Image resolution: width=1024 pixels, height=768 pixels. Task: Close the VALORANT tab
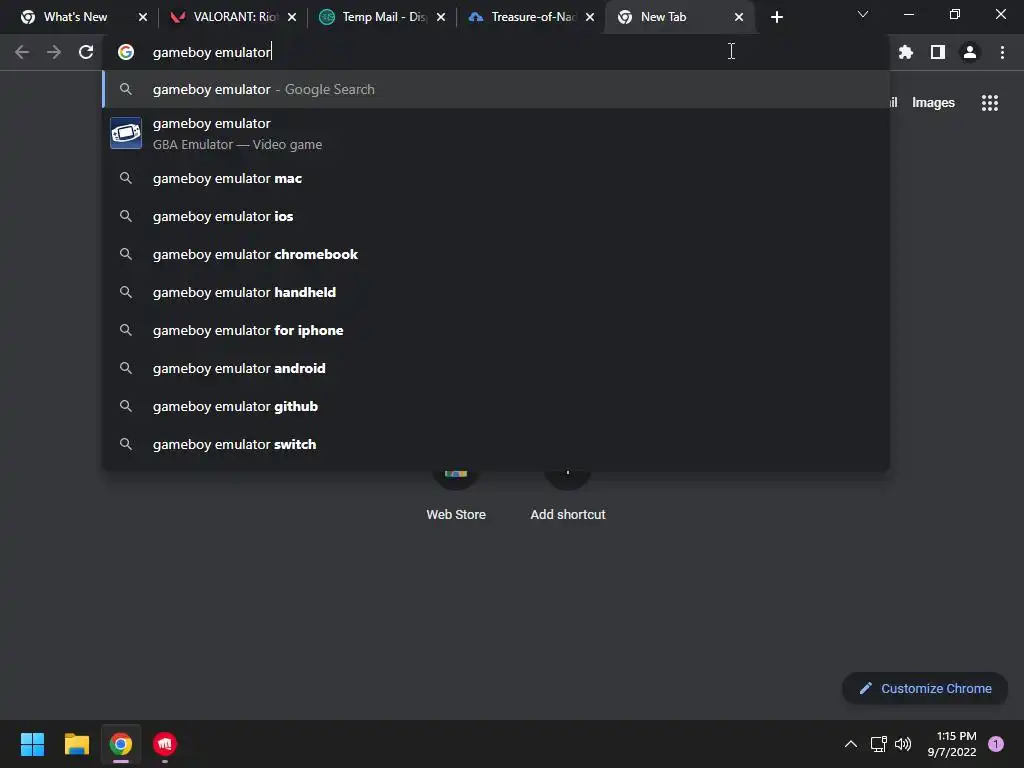coord(292,17)
